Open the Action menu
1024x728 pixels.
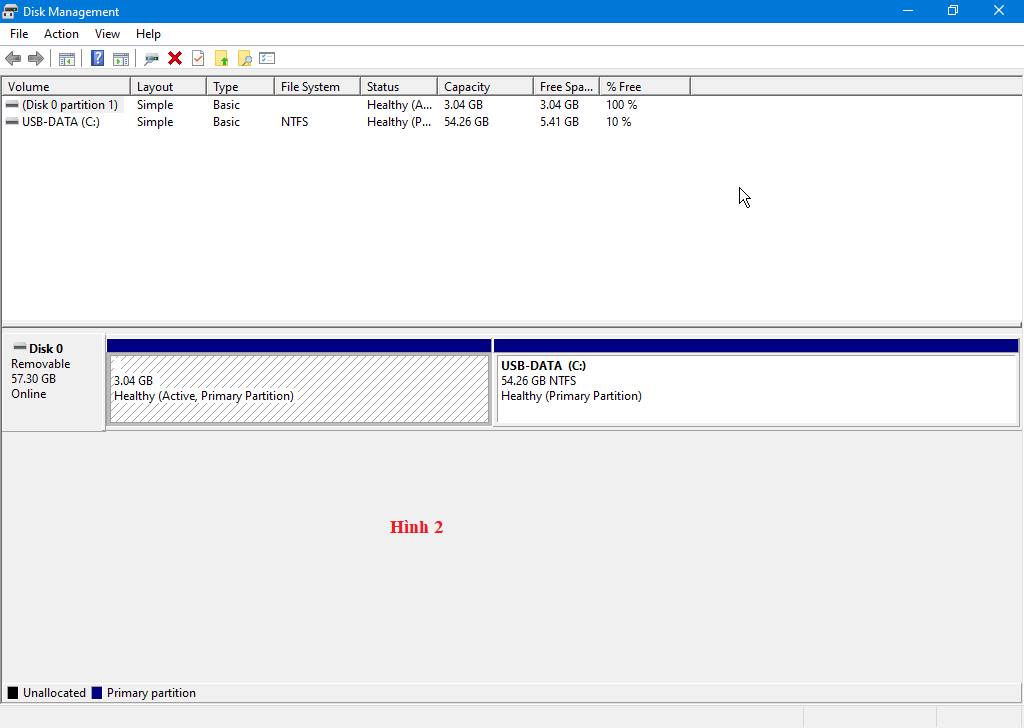(61, 34)
